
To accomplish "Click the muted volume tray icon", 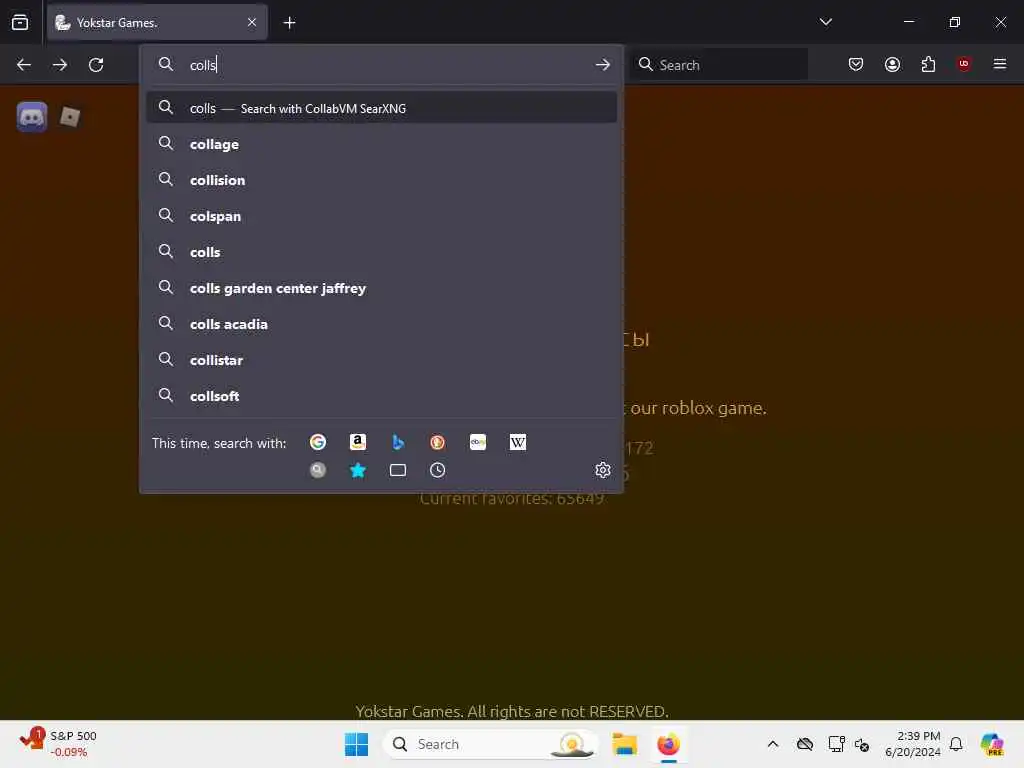I will (x=862, y=744).
